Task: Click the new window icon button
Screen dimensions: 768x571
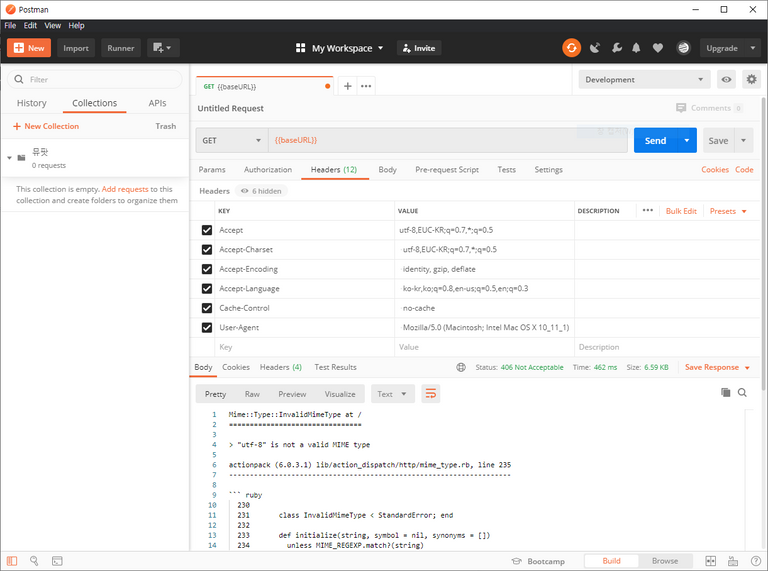Action: (x=163, y=48)
